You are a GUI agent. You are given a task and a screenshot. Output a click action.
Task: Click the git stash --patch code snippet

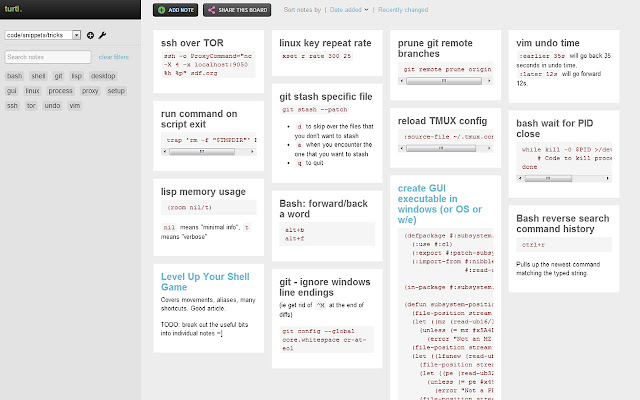pos(314,109)
